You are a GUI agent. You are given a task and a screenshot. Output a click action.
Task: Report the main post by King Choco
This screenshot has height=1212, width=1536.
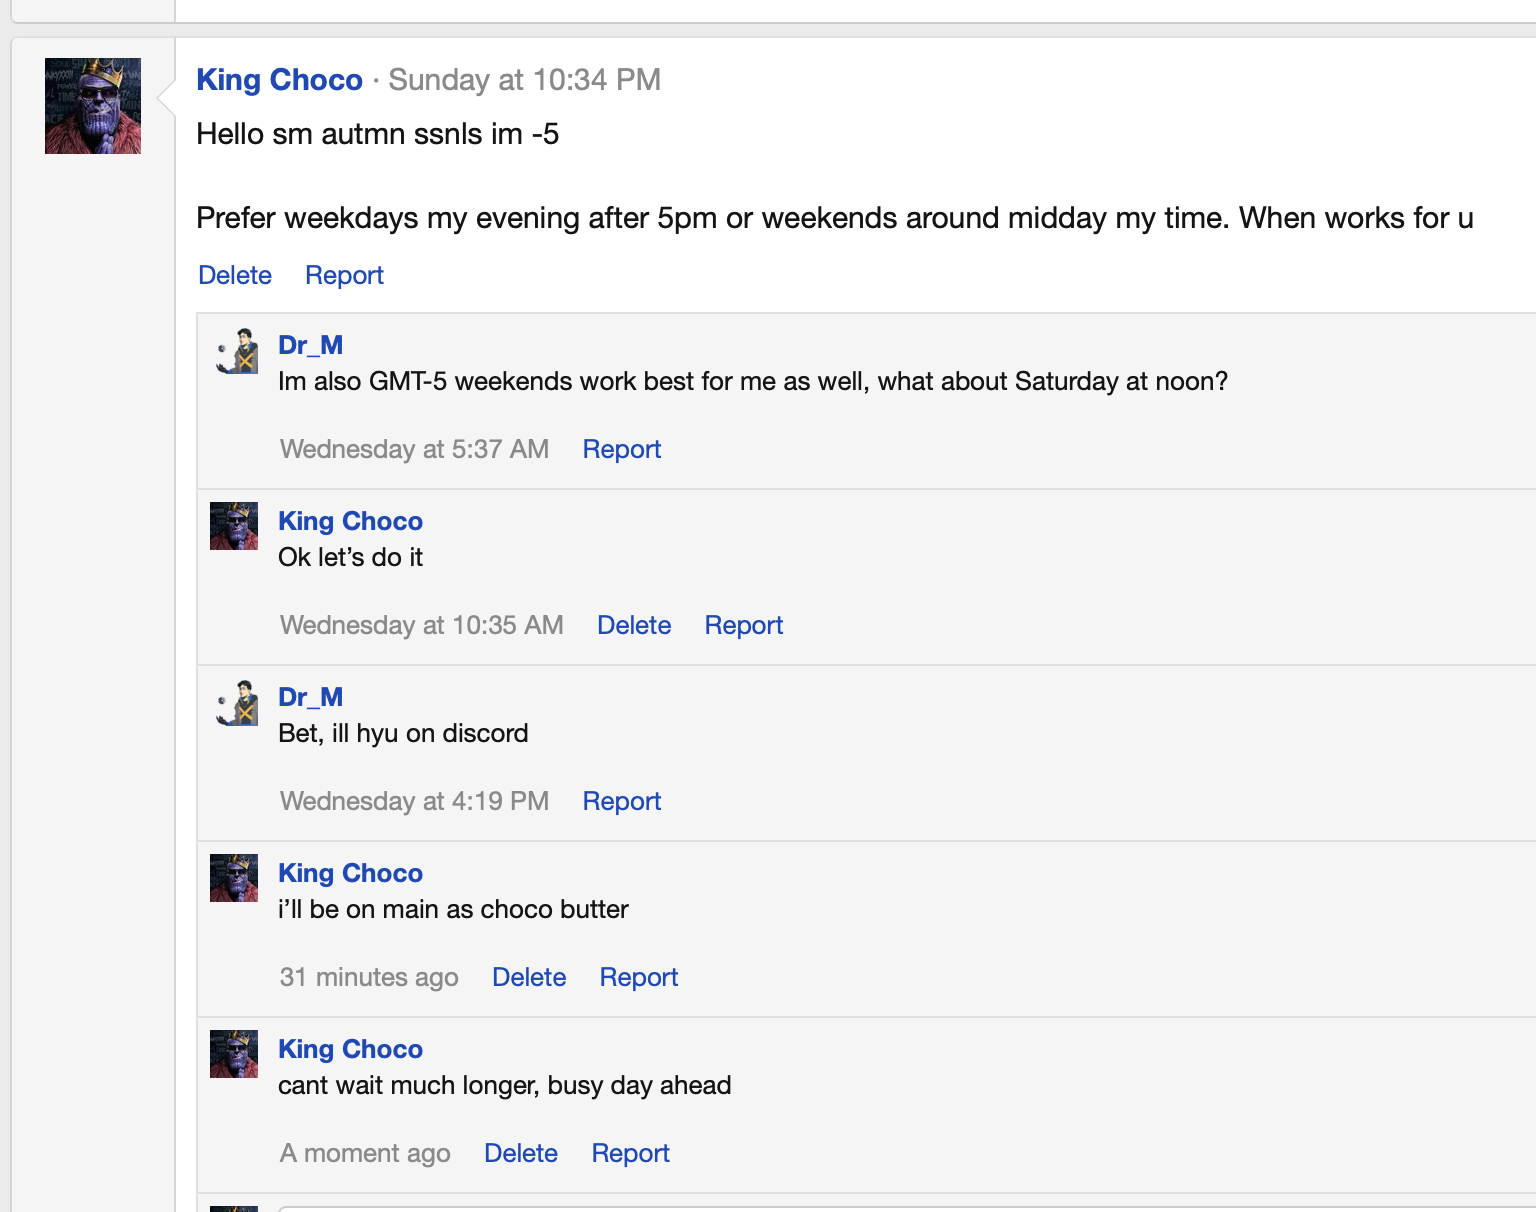point(344,275)
